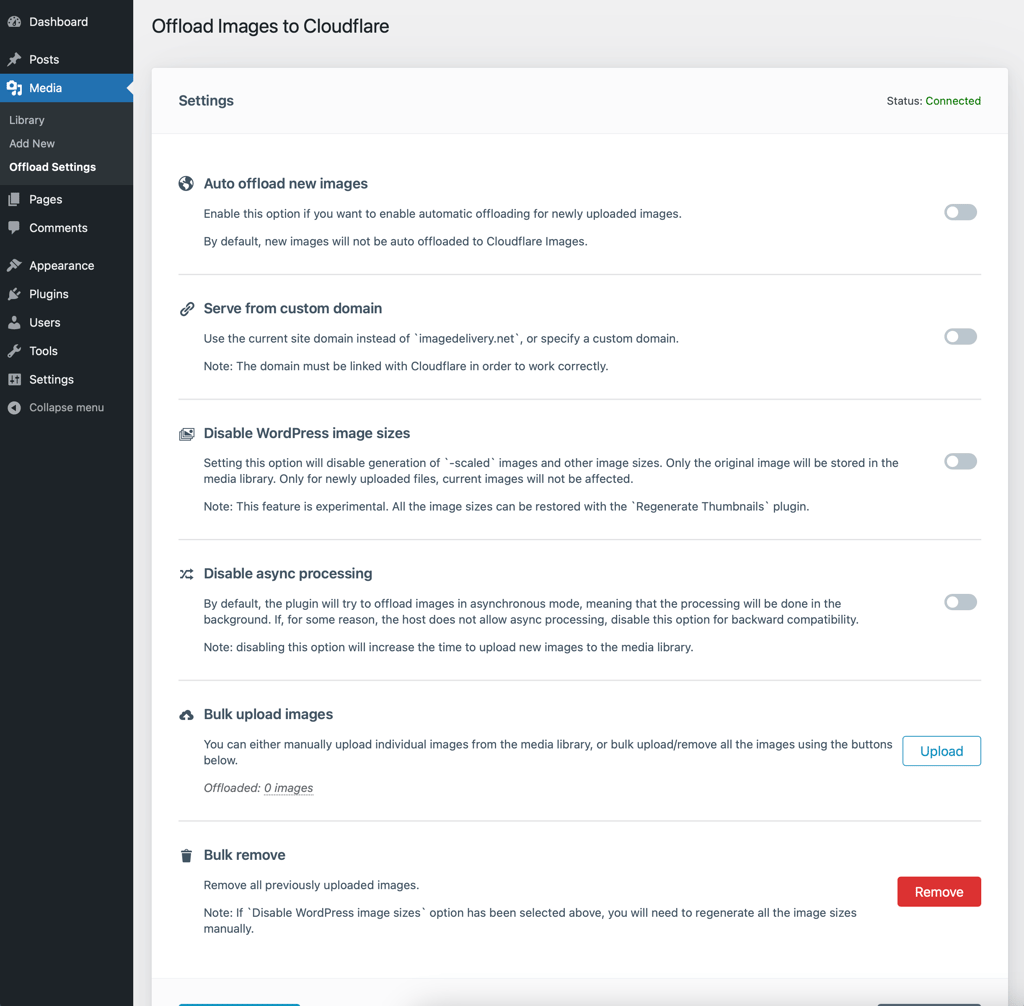This screenshot has width=1024, height=1006.
Task: Click the shuffle icon beside Disable async processing
Action: (187, 574)
